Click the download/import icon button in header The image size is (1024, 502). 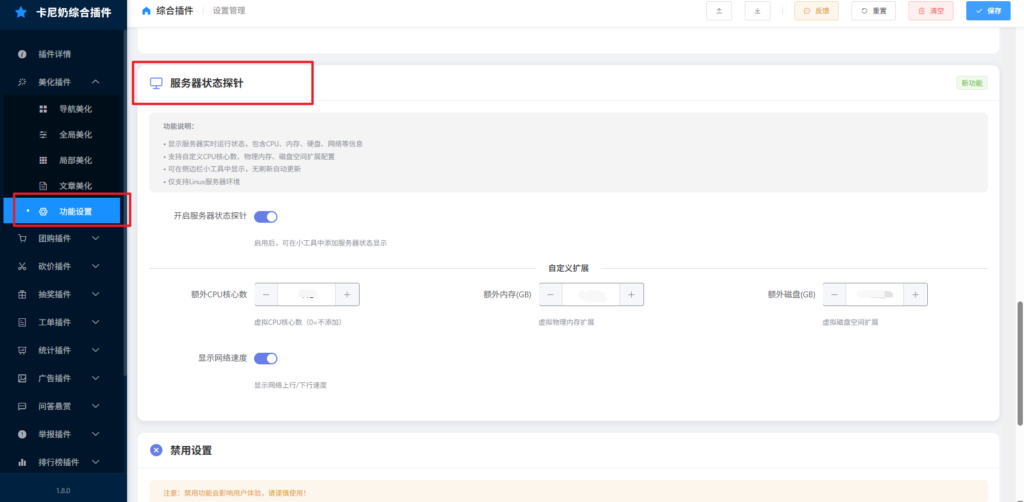(x=757, y=11)
